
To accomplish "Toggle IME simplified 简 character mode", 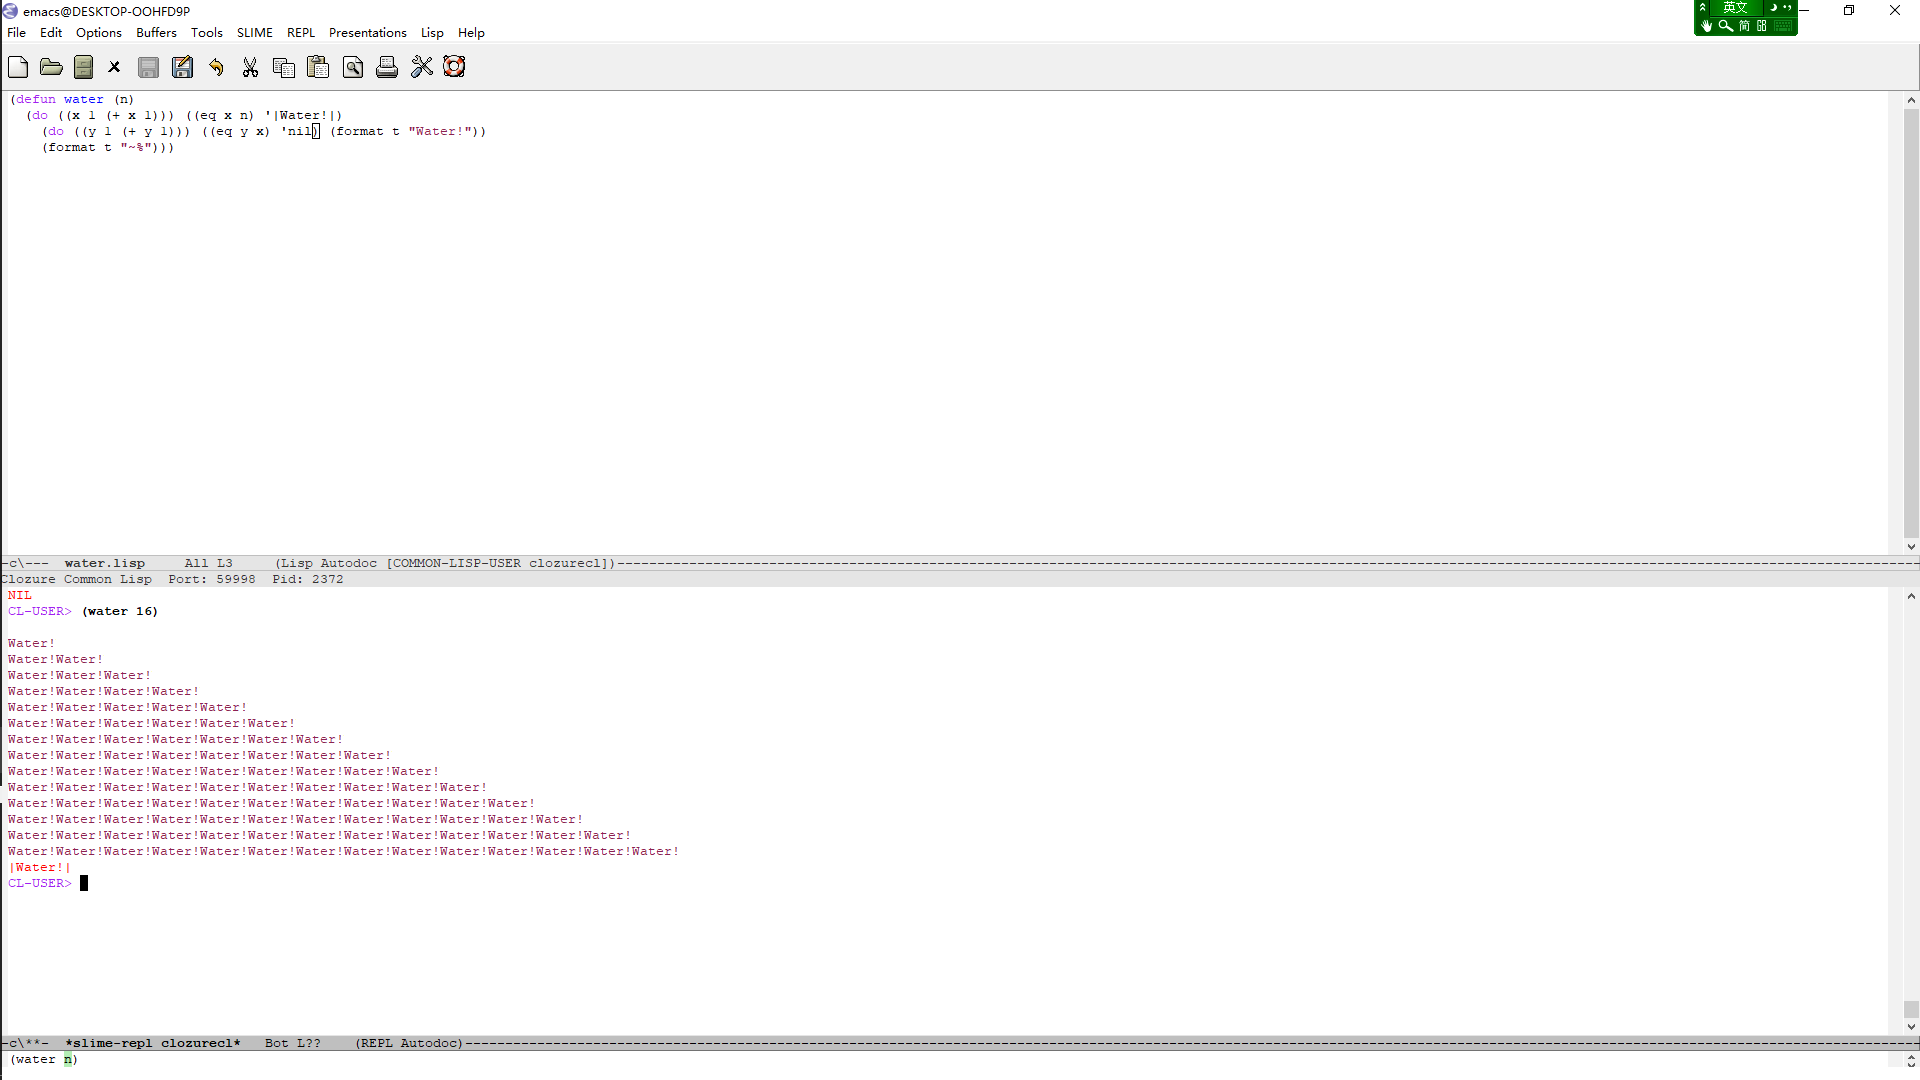I will (1744, 26).
